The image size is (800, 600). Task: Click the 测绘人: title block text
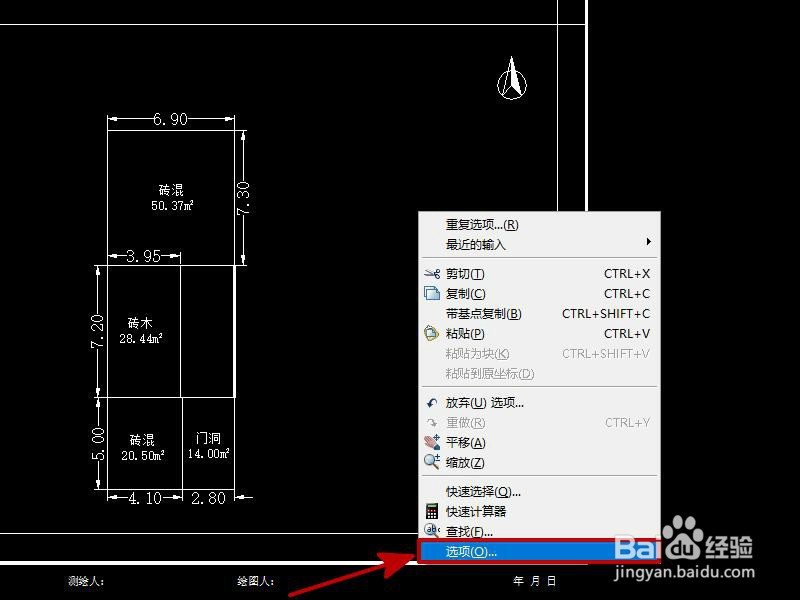(86, 581)
